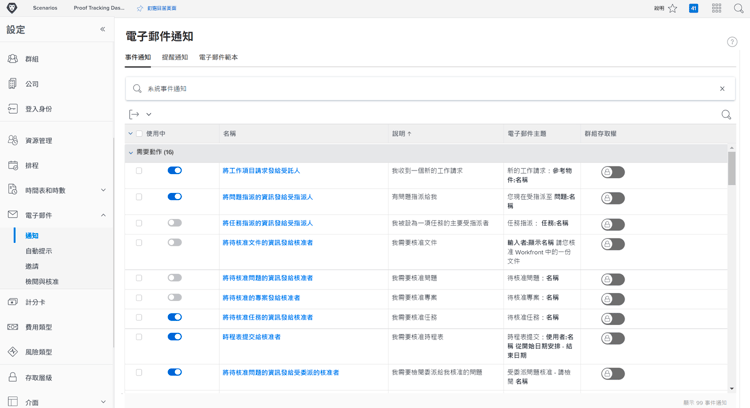The image size is (750, 408).
Task: Toggle off 時程表提交給核准者 notification
Action: click(175, 337)
